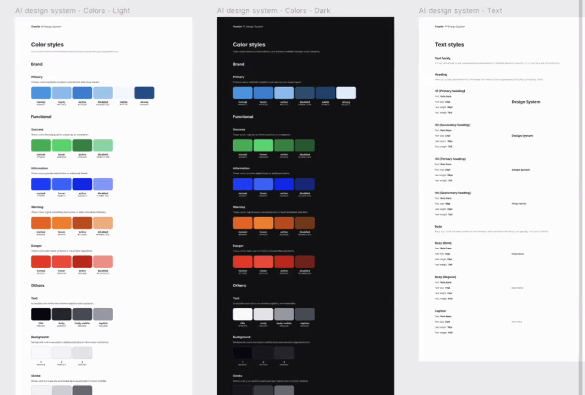Choose Information normal blue swatch in Light frame
Image resolution: width=585 pixels, height=395 pixels.
click(x=41, y=184)
